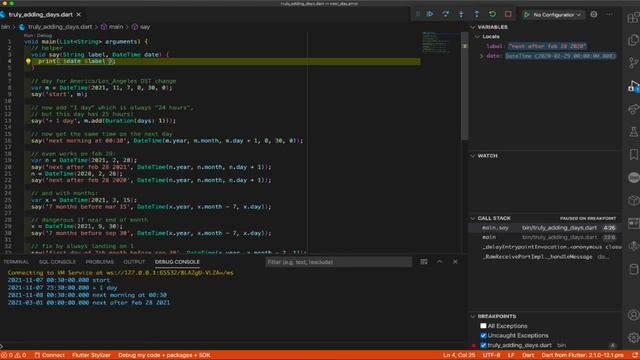Open the Explorer view in the activity bar

633,40
